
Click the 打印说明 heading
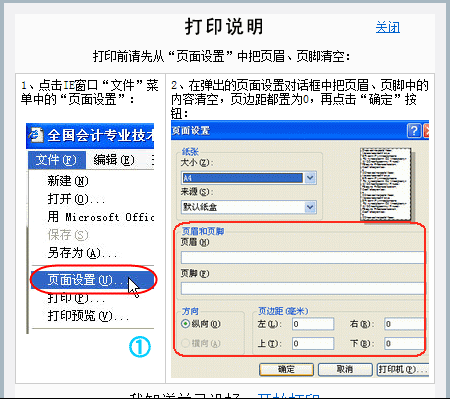[x=224, y=27]
